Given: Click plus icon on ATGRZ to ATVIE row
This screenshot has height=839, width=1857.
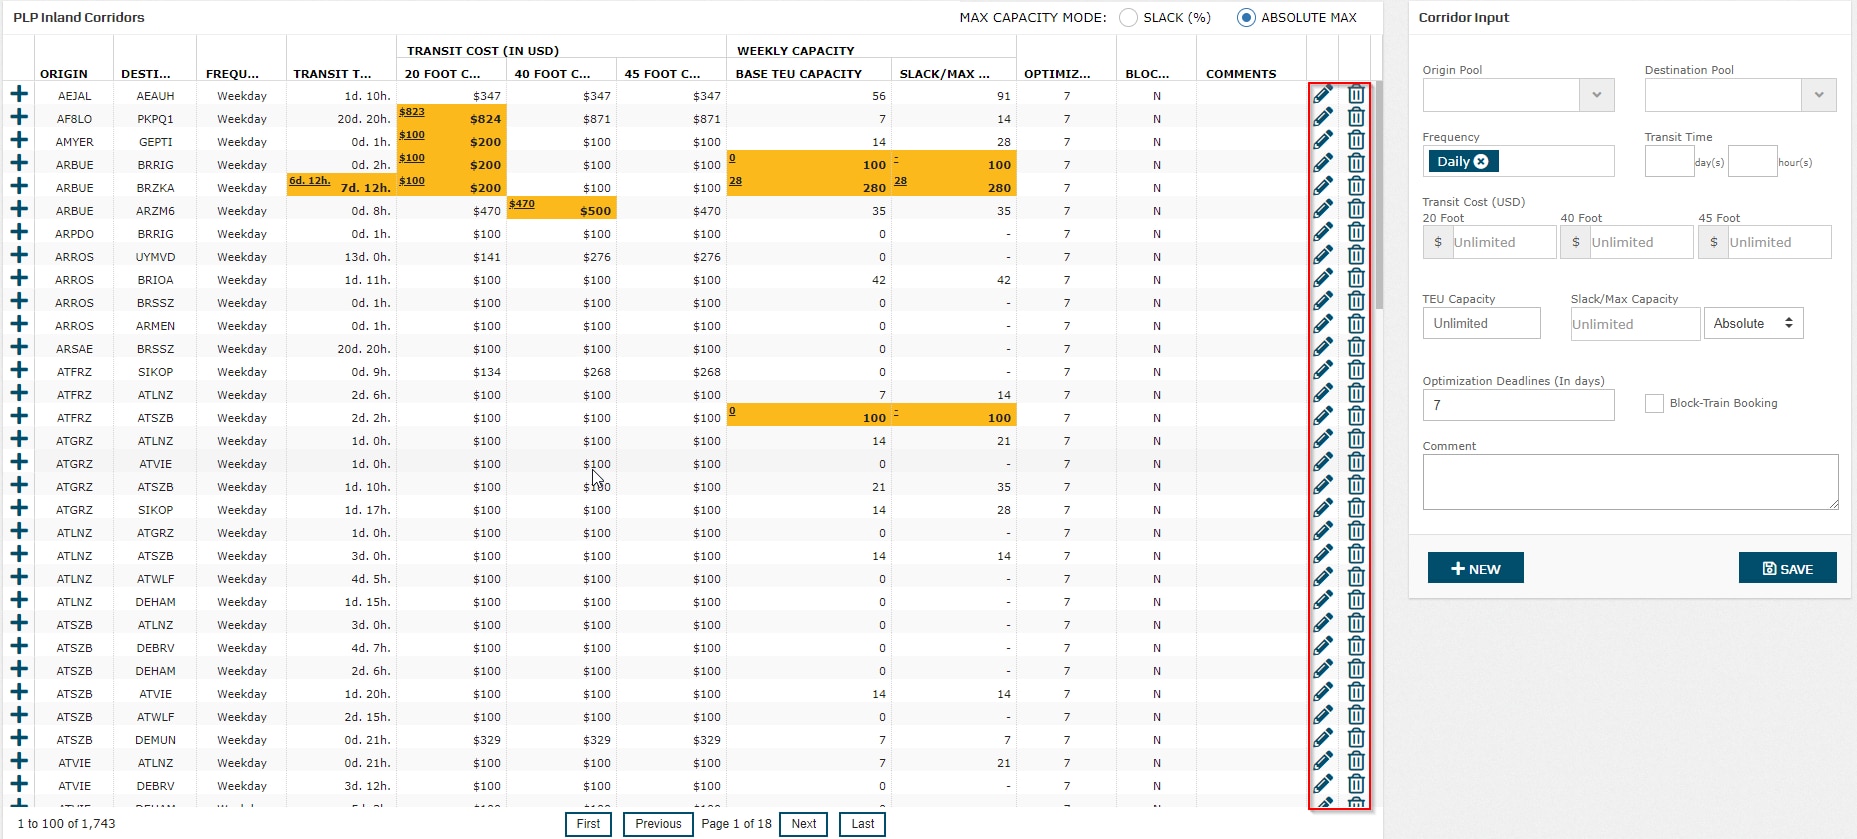Looking at the screenshot, I should tap(19, 463).
